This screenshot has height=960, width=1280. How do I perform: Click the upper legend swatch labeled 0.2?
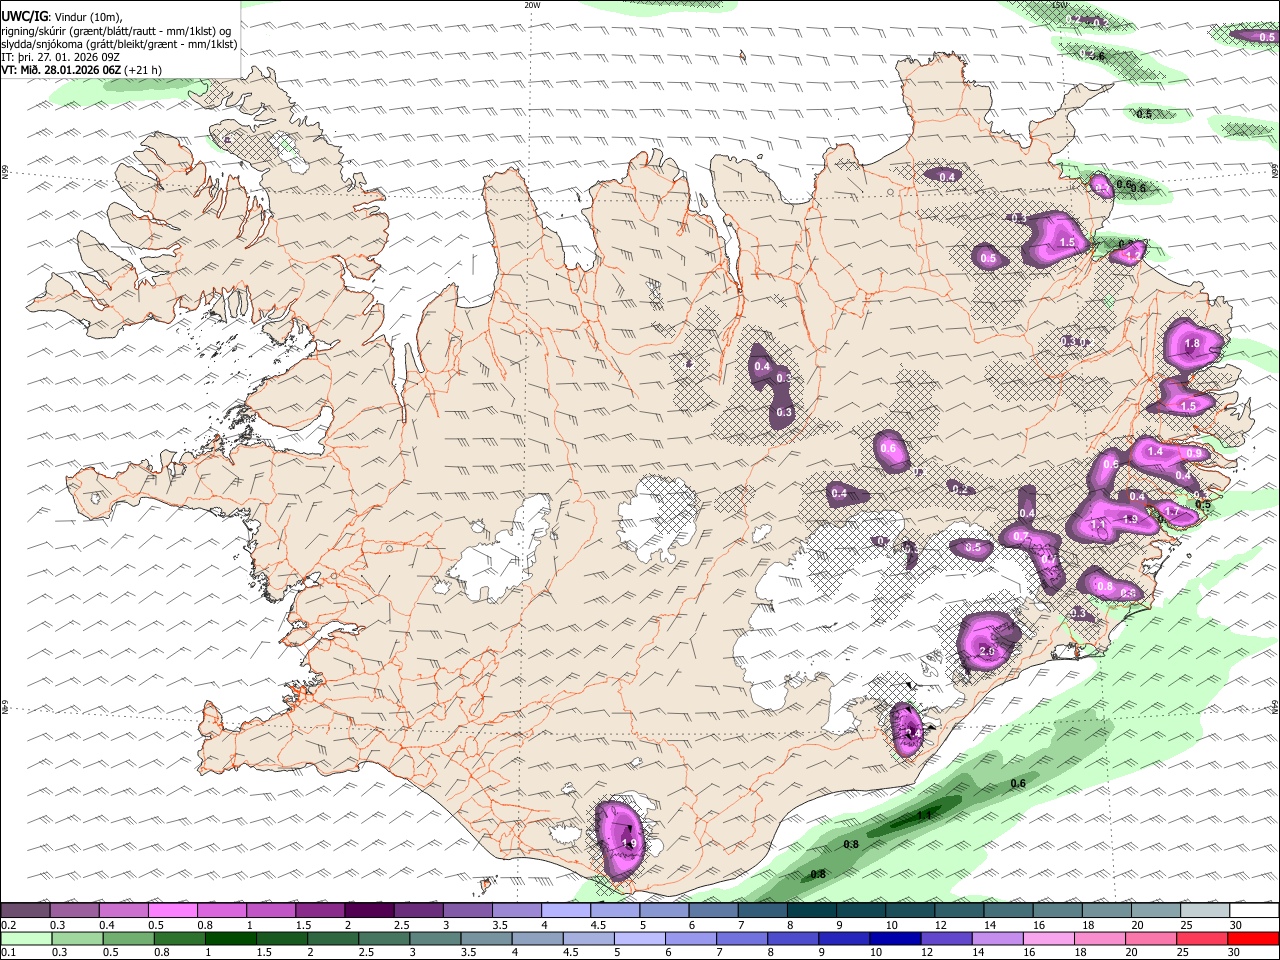[x=25, y=911]
